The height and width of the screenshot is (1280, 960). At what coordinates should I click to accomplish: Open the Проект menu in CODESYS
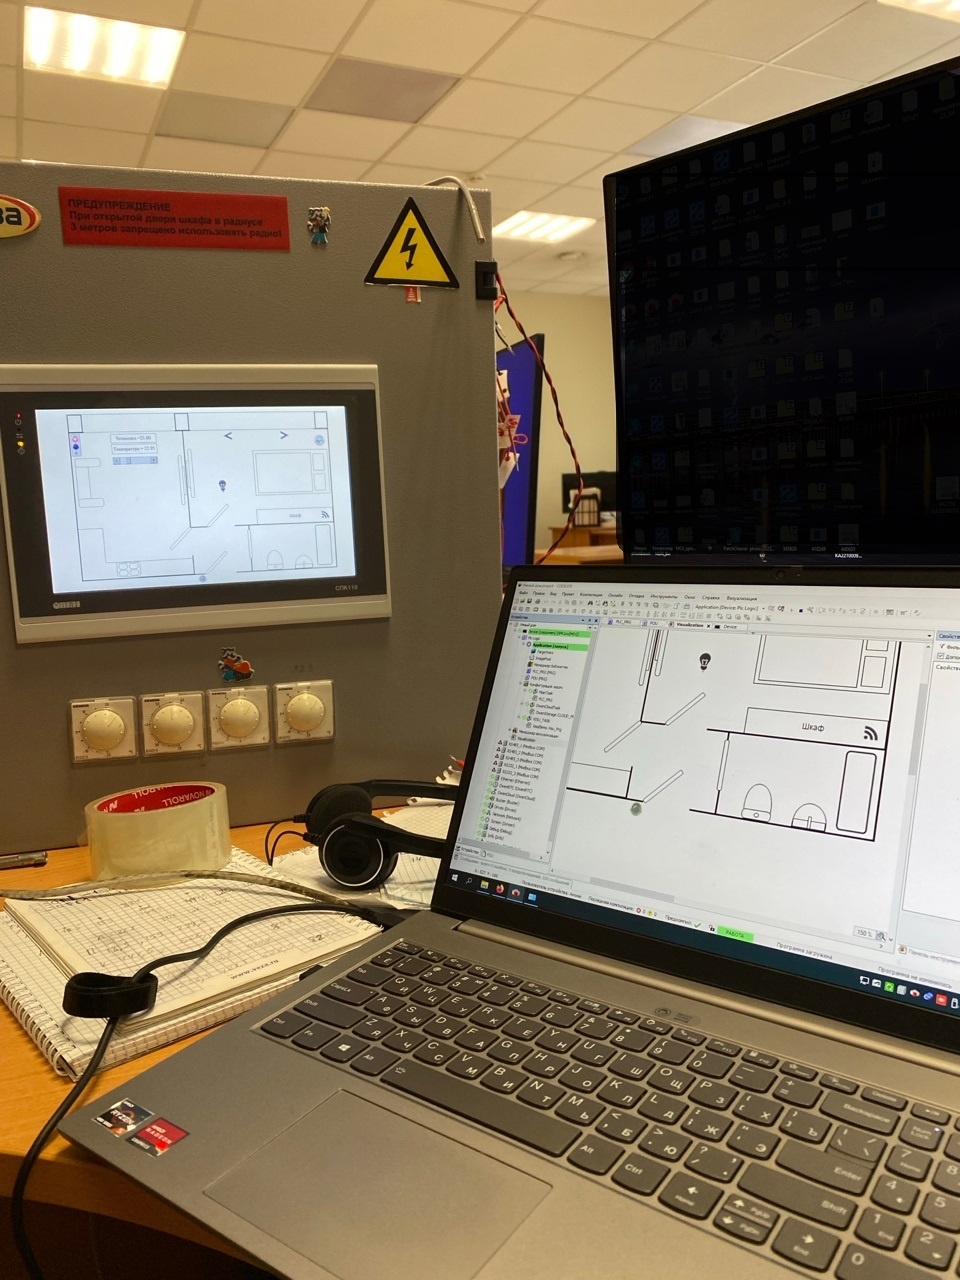[x=568, y=594]
